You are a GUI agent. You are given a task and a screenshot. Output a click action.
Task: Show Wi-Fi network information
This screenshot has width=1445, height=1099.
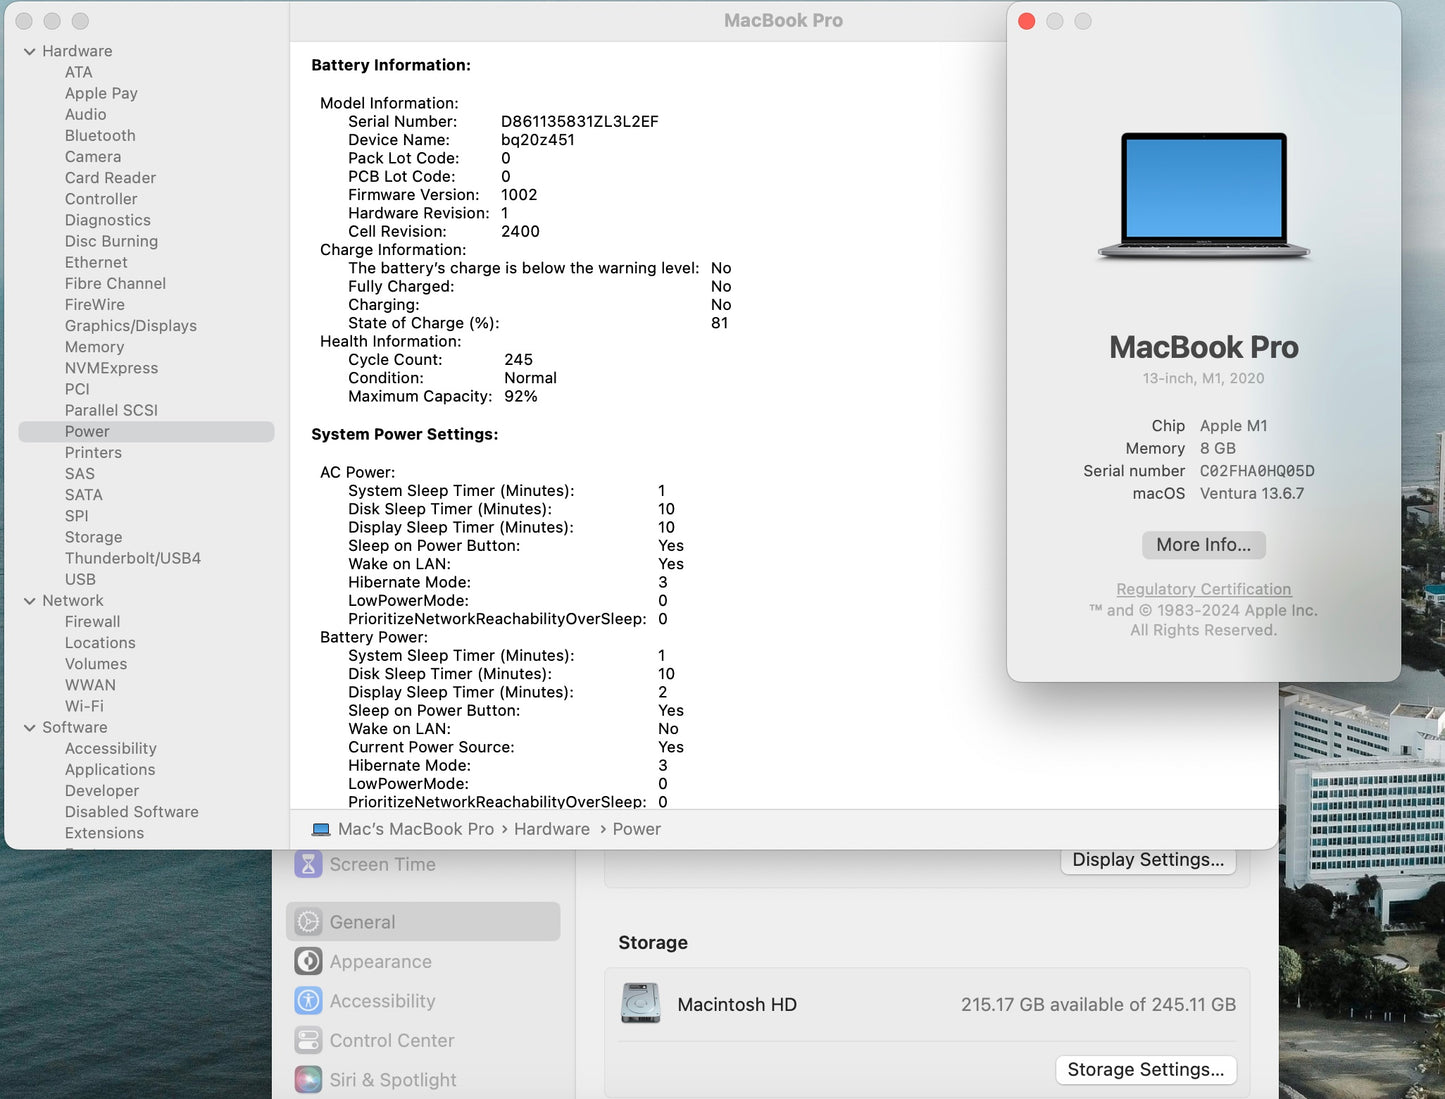click(84, 706)
